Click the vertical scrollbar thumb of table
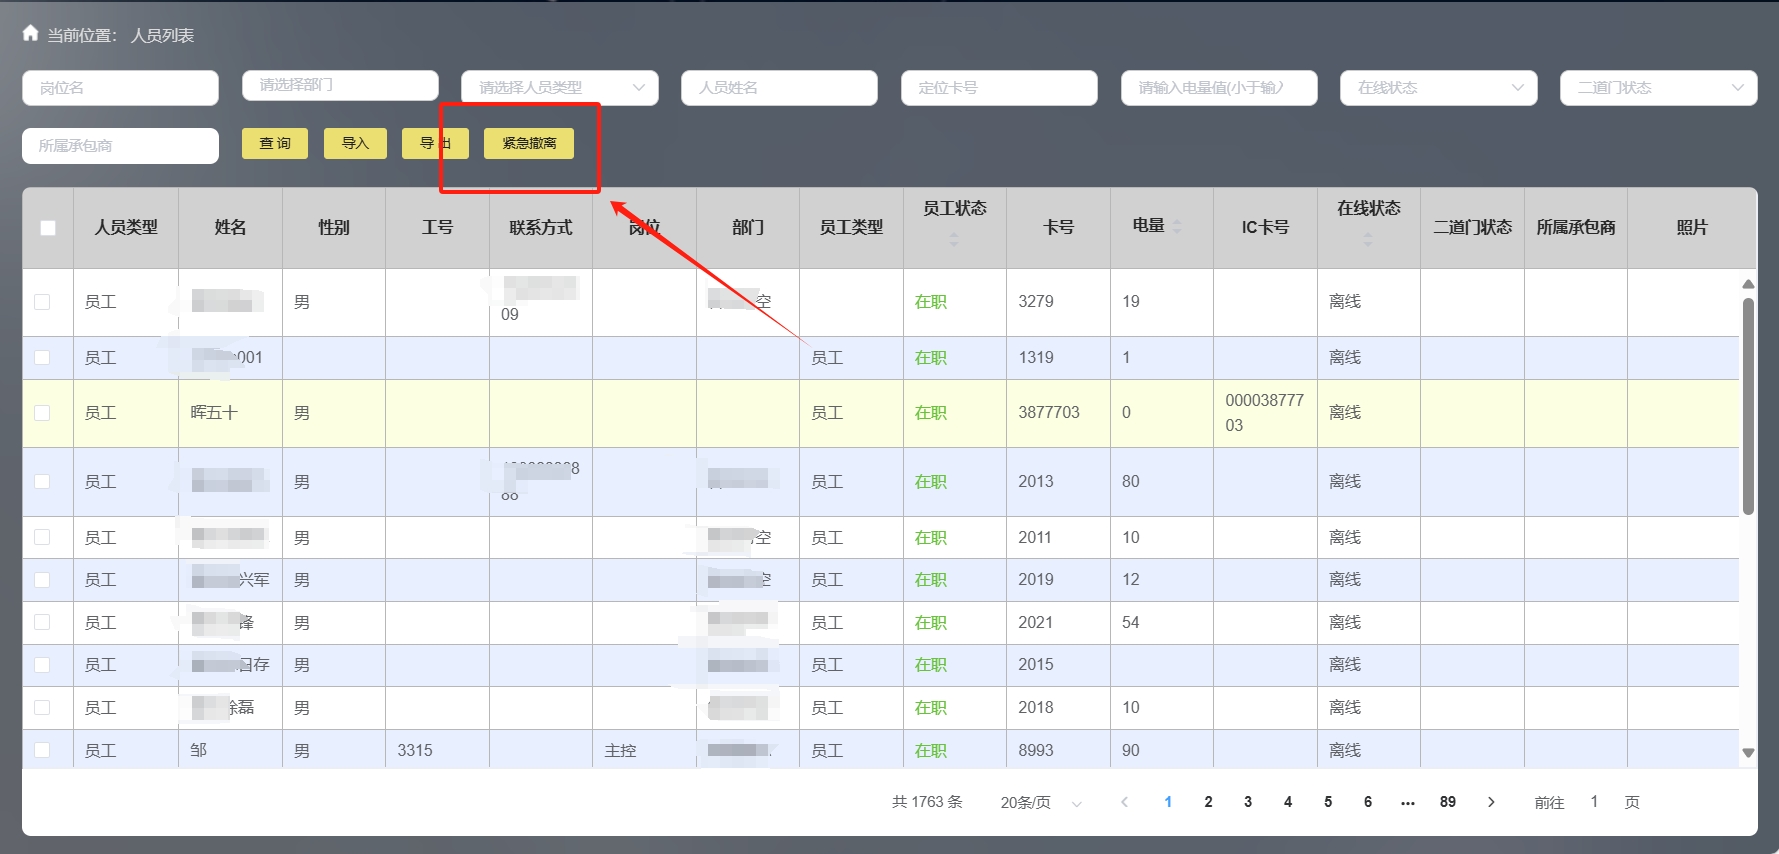 click(x=1748, y=405)
